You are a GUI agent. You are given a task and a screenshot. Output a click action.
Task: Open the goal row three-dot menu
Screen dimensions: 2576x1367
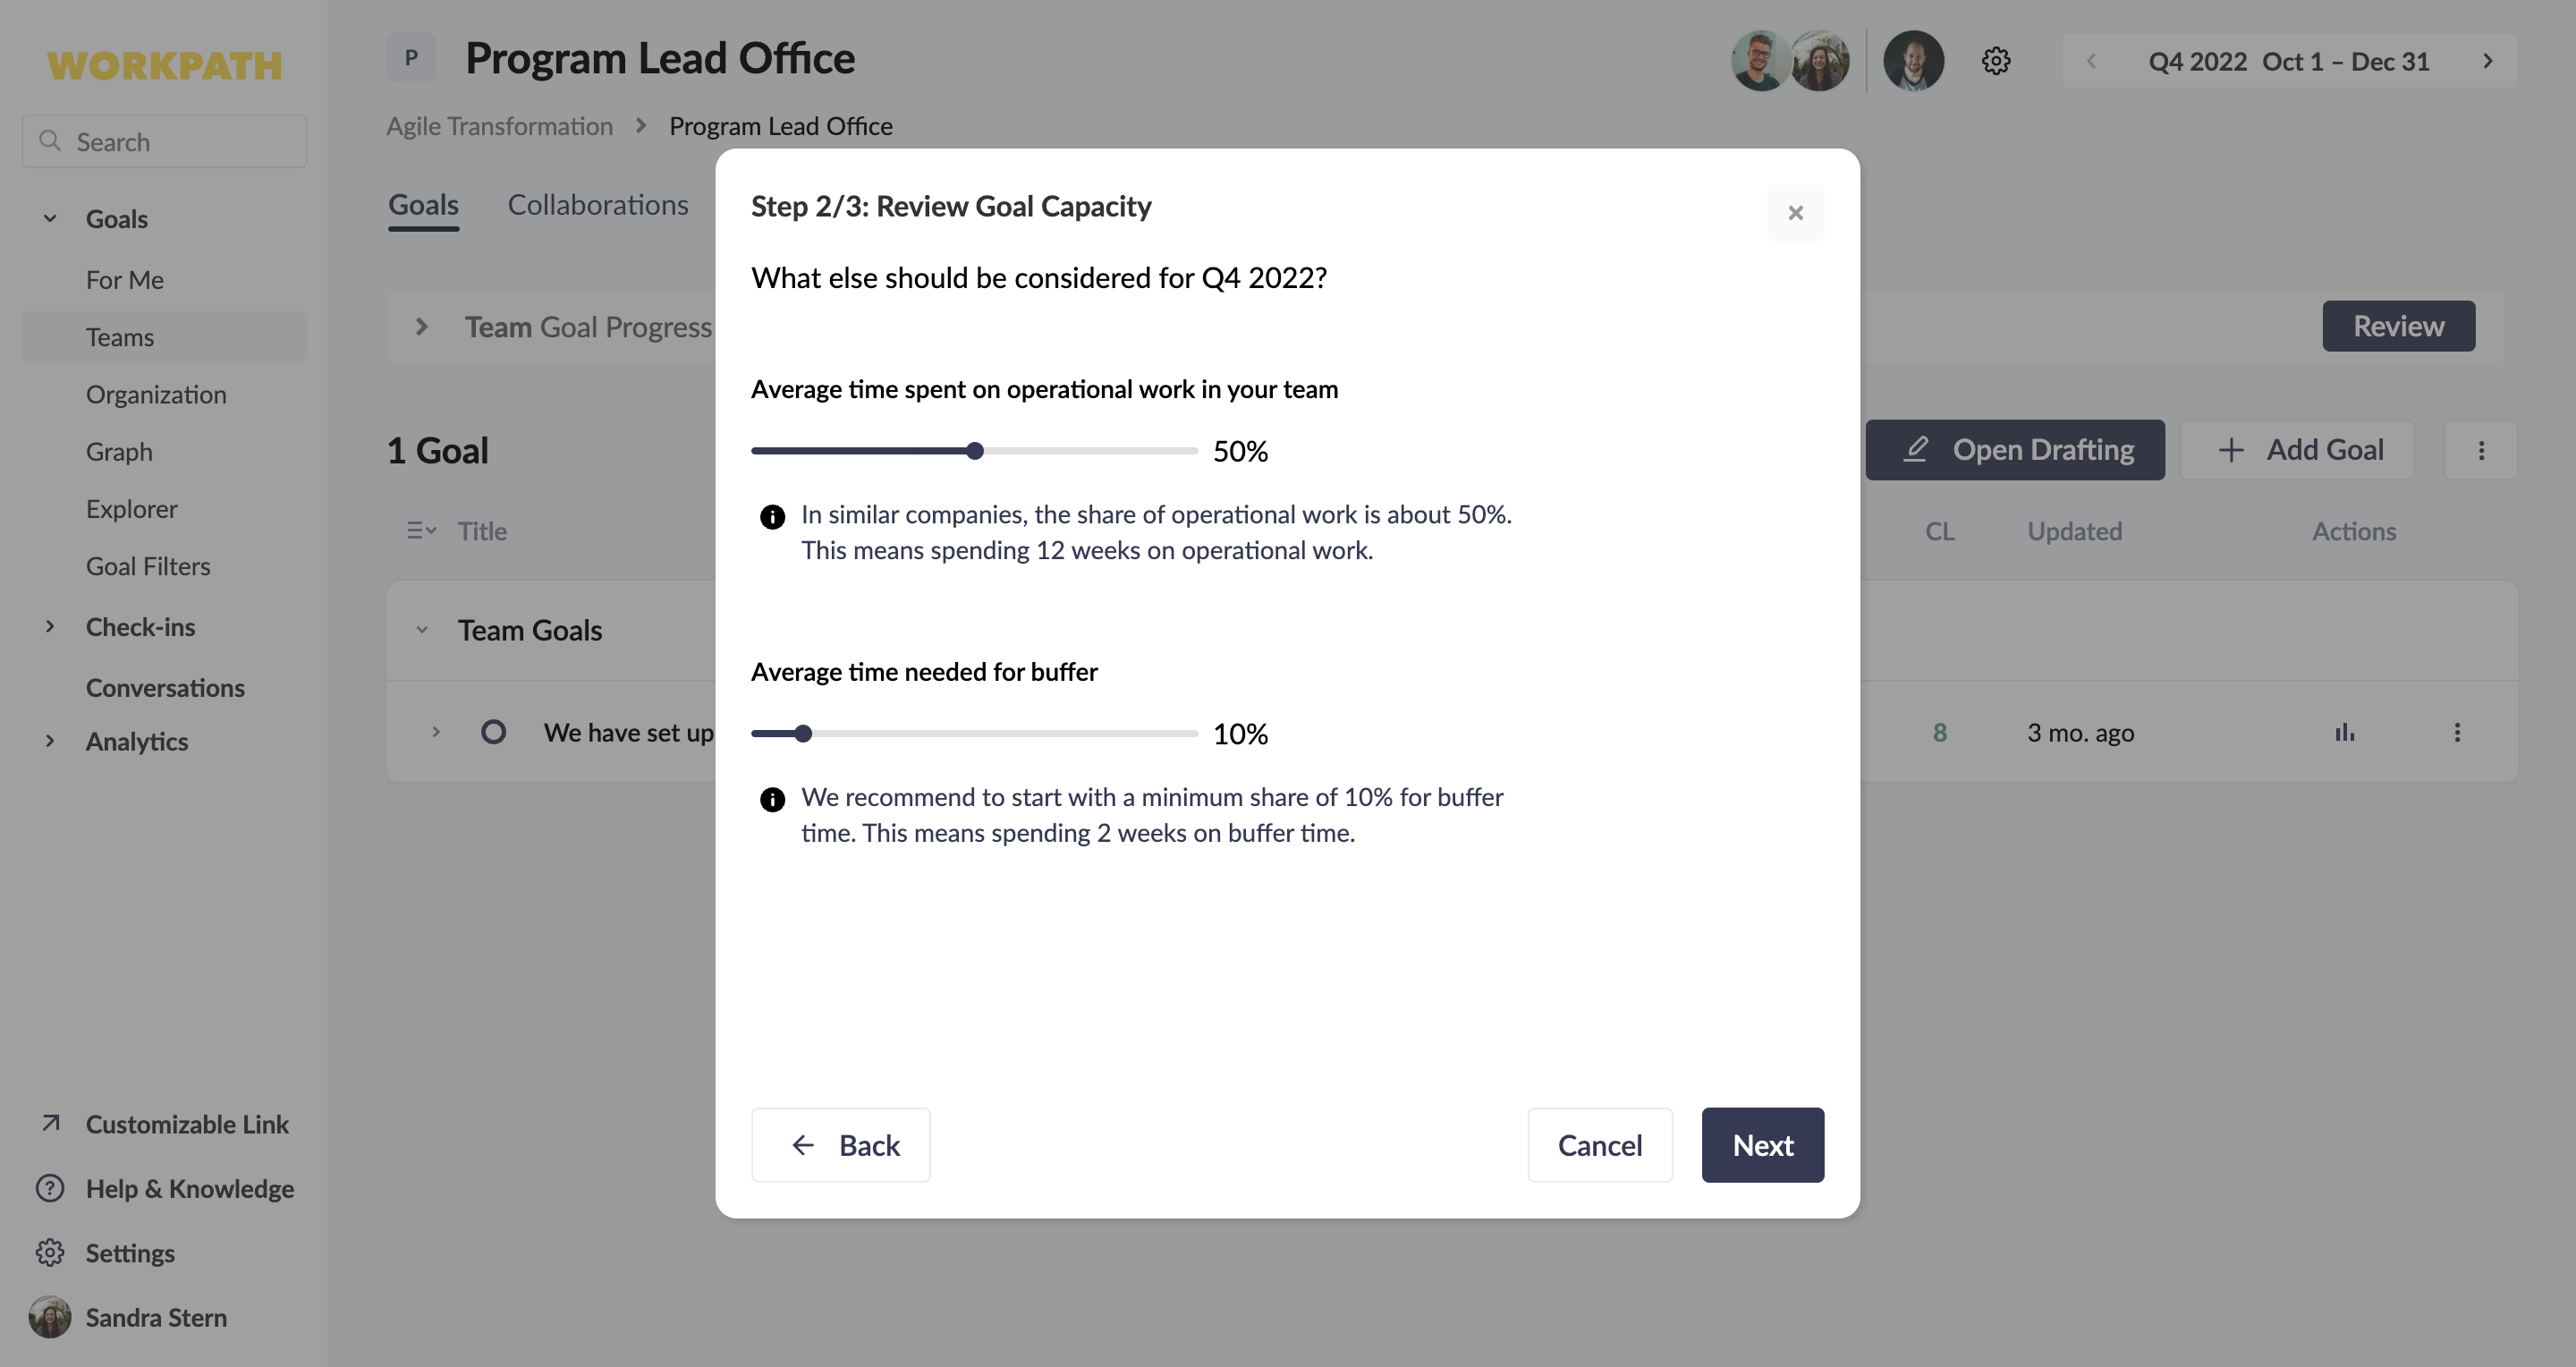[x=2457, y=732]
